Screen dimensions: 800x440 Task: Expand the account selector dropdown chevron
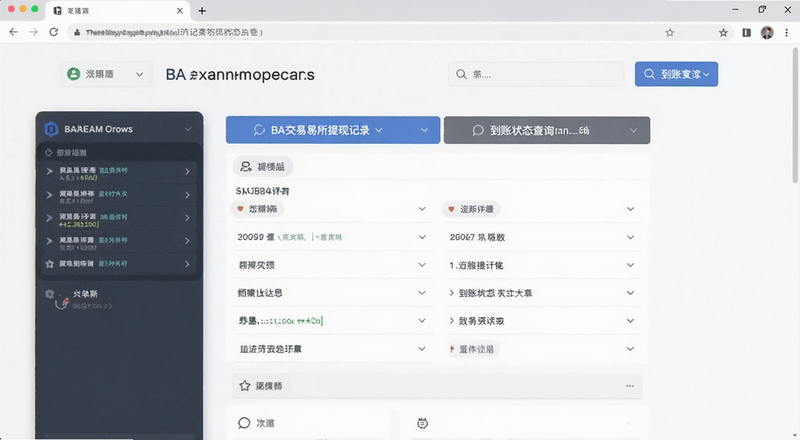point(139,75)
